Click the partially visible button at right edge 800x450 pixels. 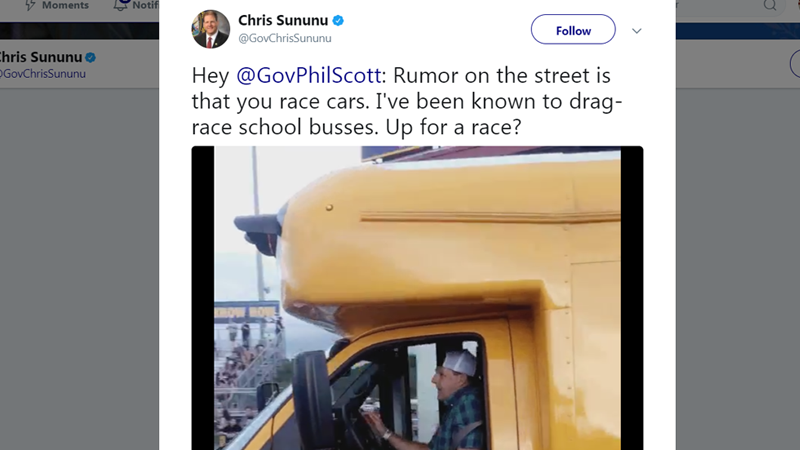[795, 64]
